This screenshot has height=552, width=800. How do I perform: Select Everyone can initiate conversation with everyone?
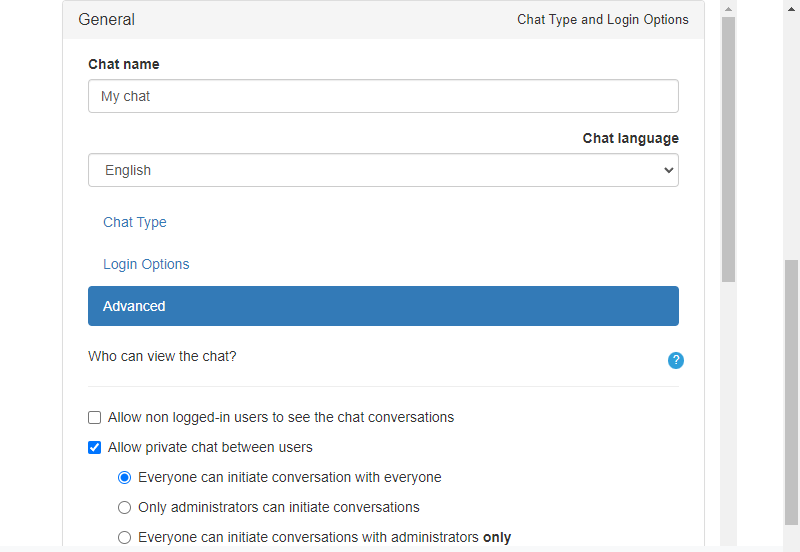point(125,477)
